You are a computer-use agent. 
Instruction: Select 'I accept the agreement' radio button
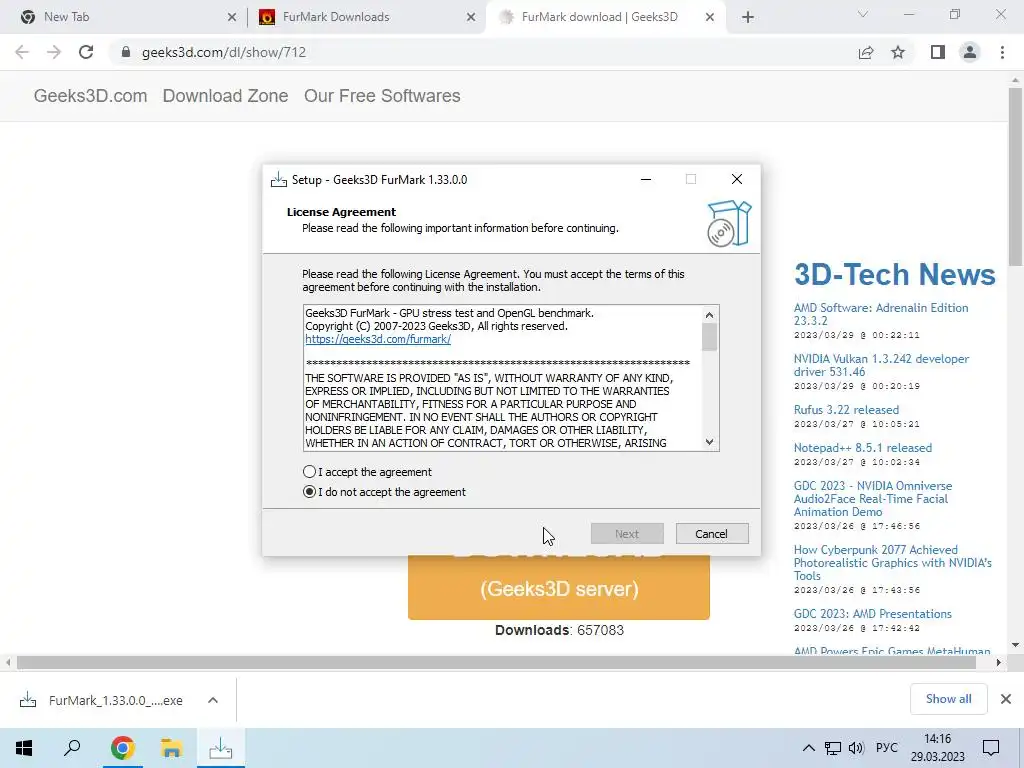310,472
